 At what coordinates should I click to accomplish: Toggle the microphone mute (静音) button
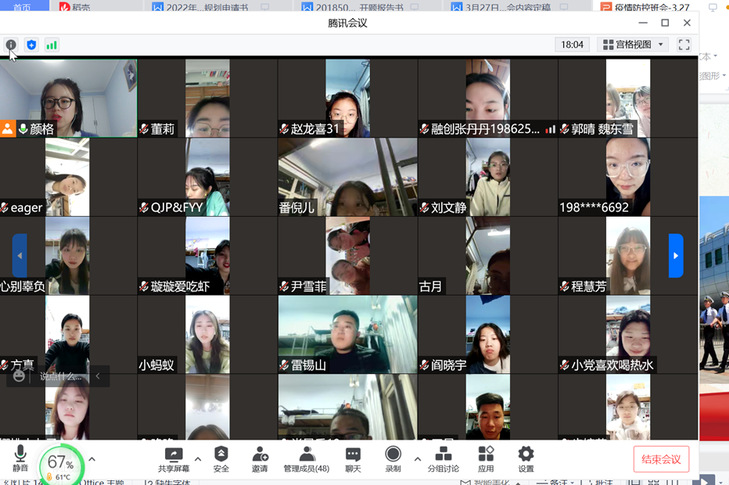pyautogui.click(x=20, y=458)
